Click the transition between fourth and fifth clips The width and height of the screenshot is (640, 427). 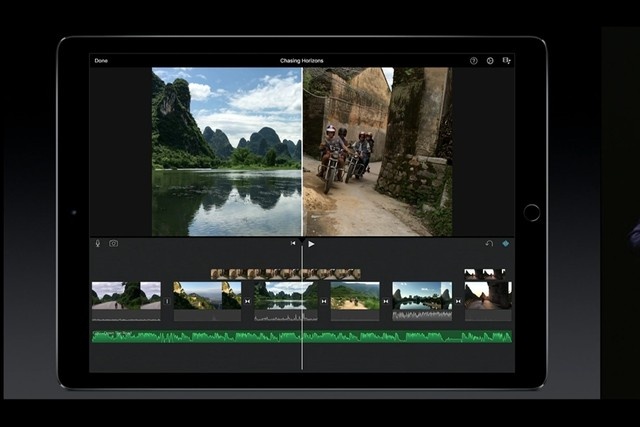[386, 301]
